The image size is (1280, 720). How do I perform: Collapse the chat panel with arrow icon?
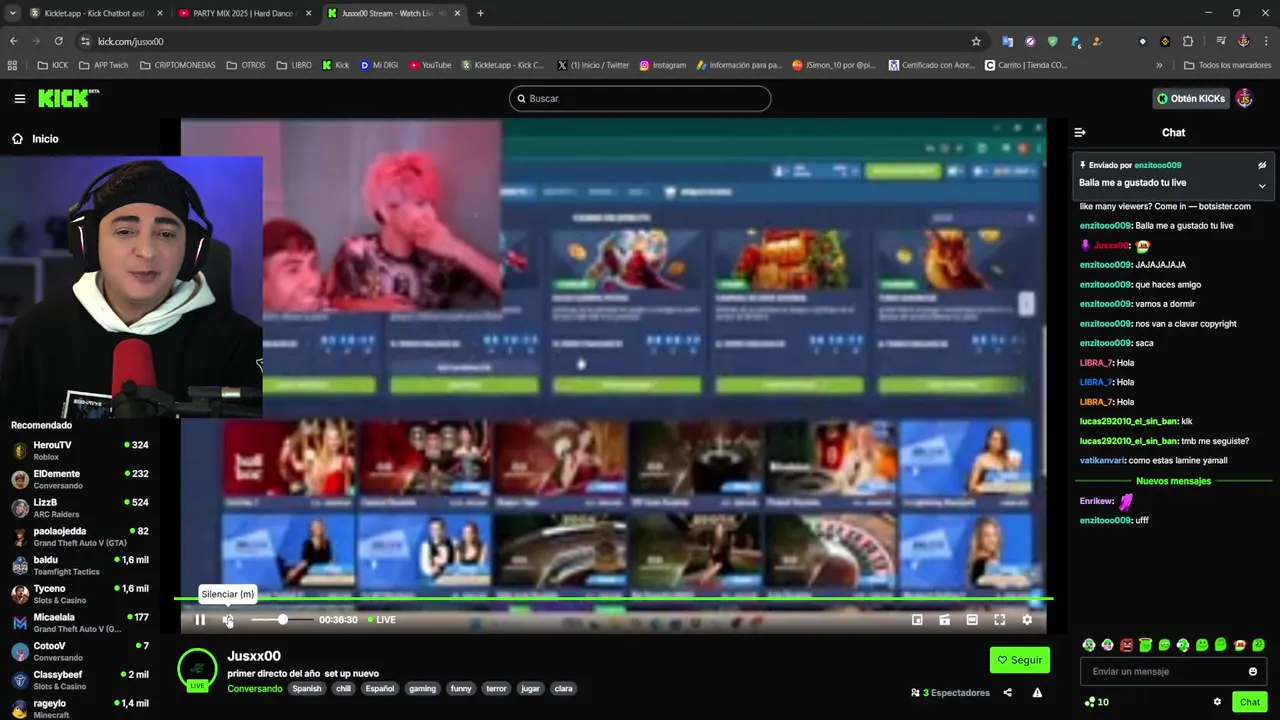(x=1080, y=132)
